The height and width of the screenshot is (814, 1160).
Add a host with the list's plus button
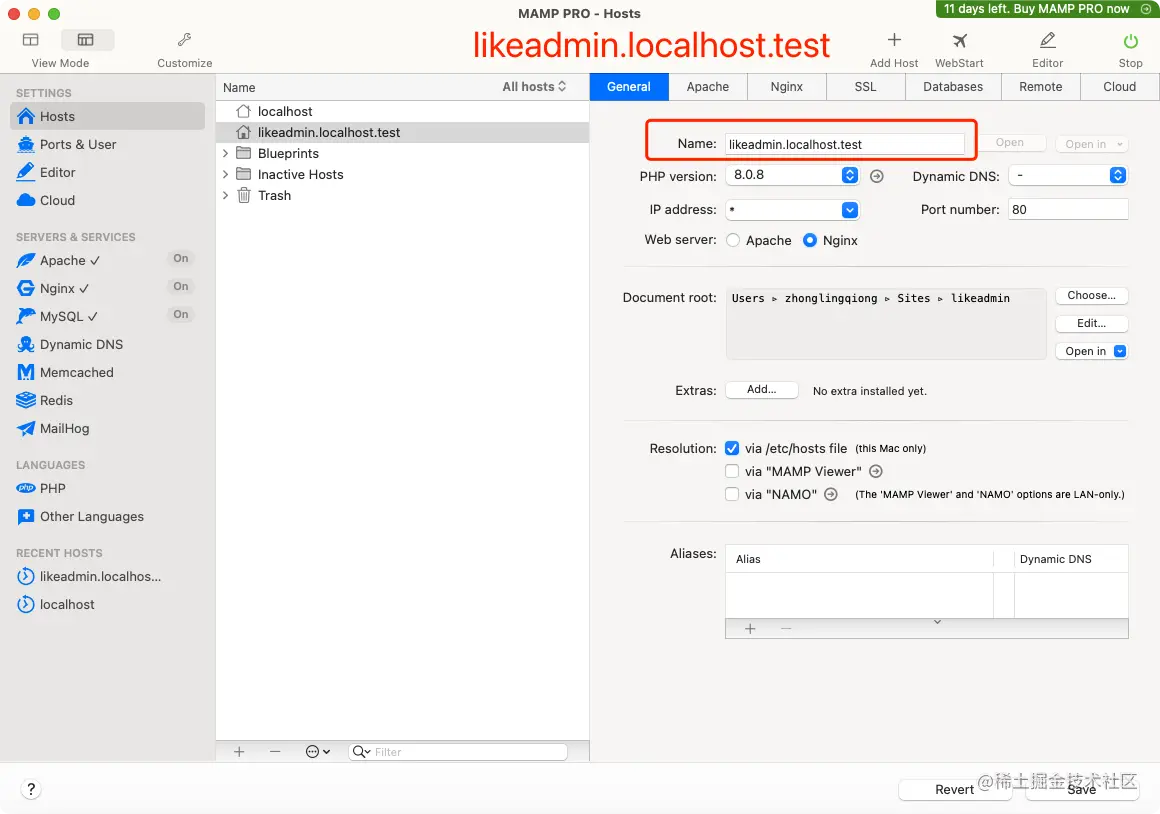tap(239, 752)
